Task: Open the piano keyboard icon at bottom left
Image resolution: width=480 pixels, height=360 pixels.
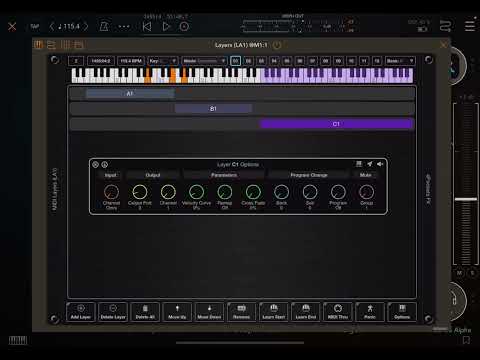Action: point(18,340)
